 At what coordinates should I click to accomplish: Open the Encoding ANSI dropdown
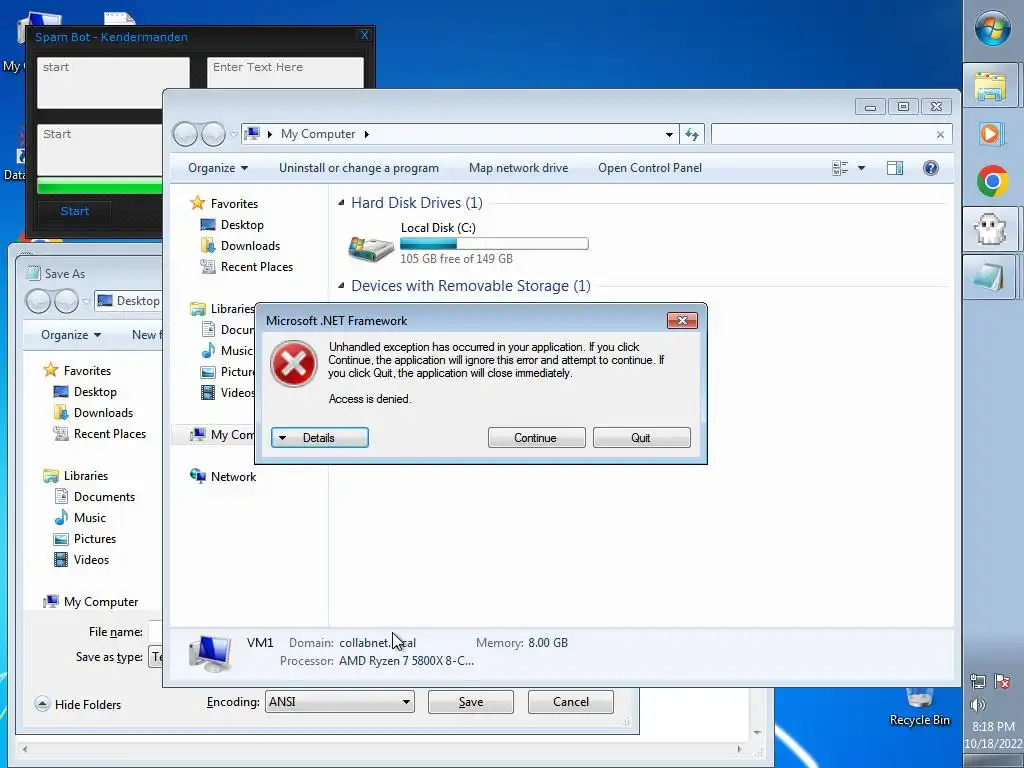pos(340,702)
